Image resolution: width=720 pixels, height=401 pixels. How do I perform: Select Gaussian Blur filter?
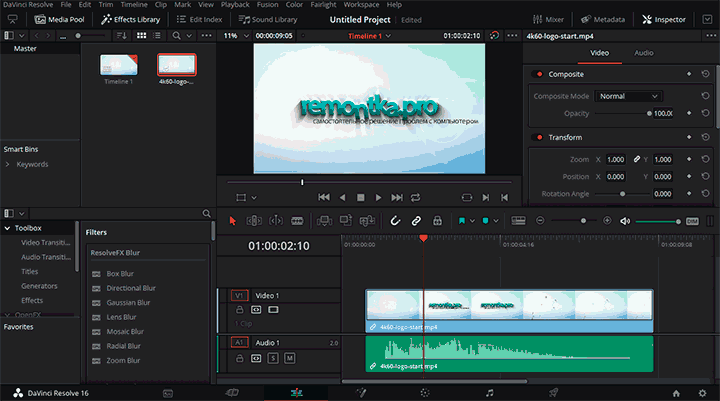click(x=128, y=303)
